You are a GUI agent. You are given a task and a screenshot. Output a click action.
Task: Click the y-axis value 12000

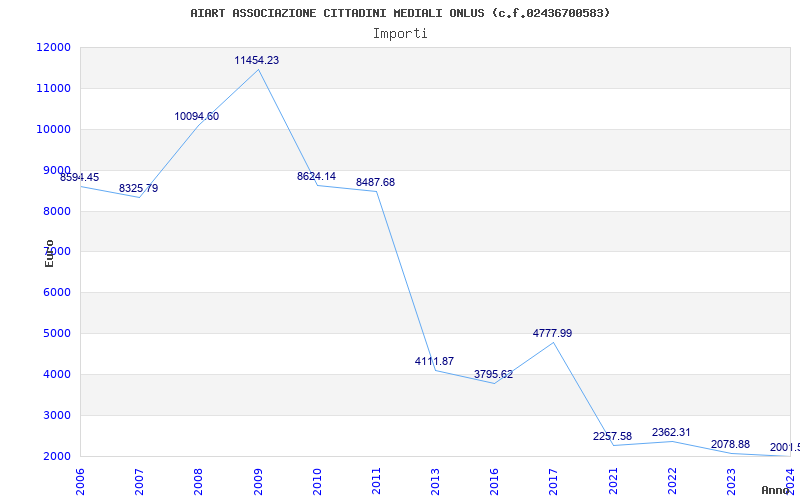tap(53, 47)
